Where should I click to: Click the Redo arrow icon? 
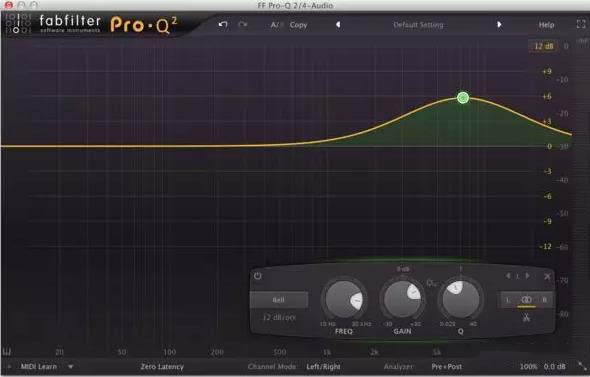(243, 25)
